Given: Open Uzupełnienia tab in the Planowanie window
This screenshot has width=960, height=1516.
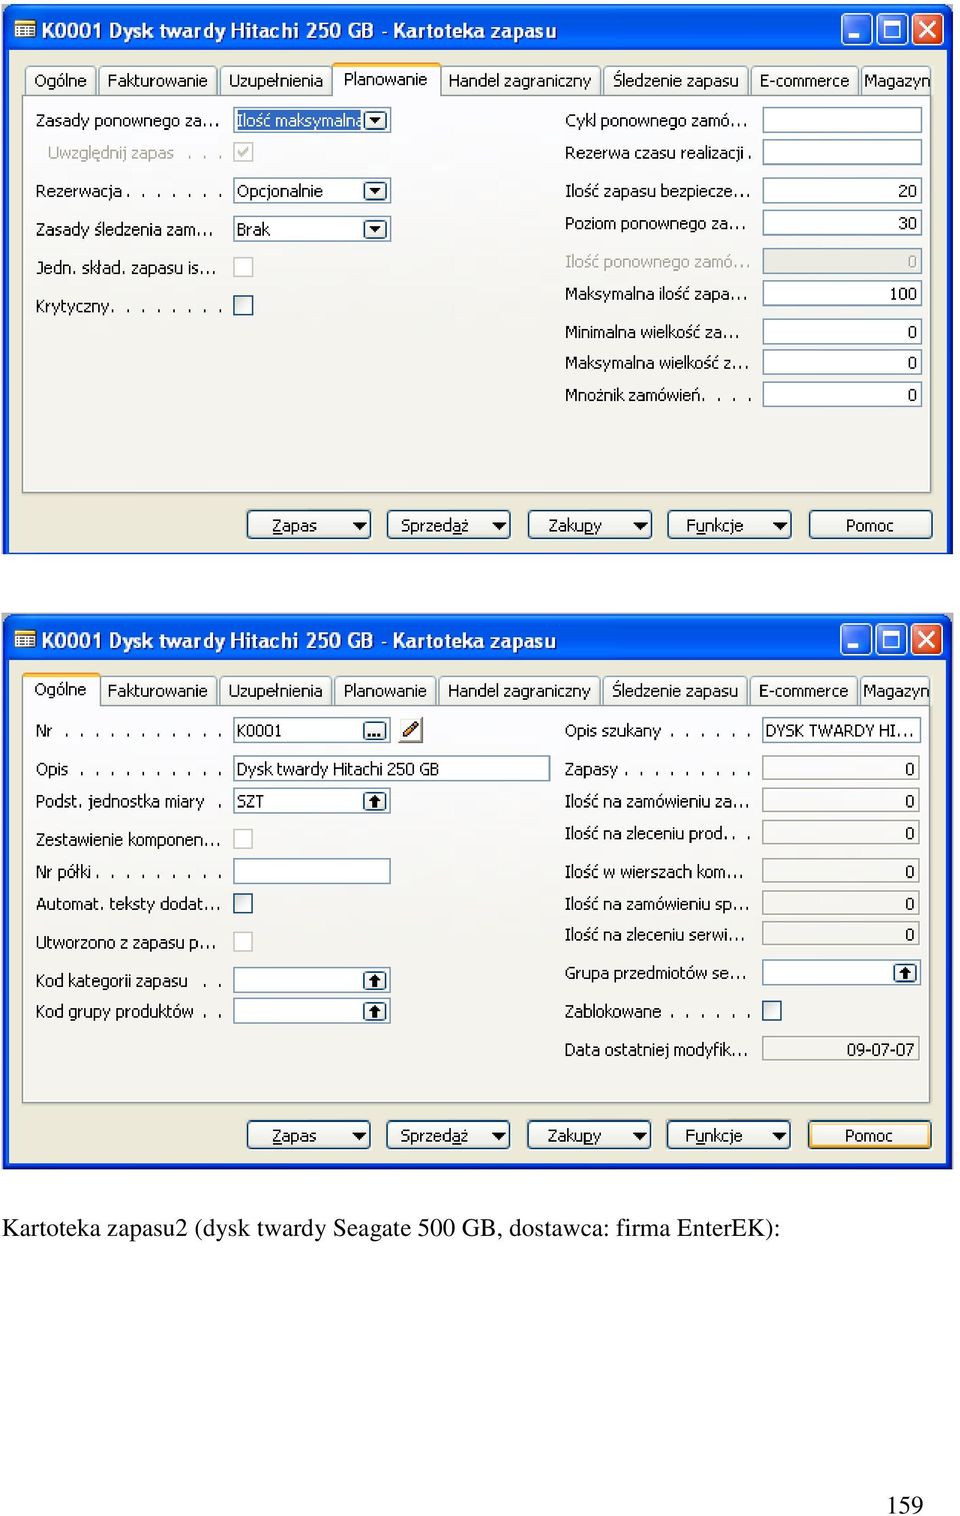Looking at the screenshot, I should [x=276, y=80].
